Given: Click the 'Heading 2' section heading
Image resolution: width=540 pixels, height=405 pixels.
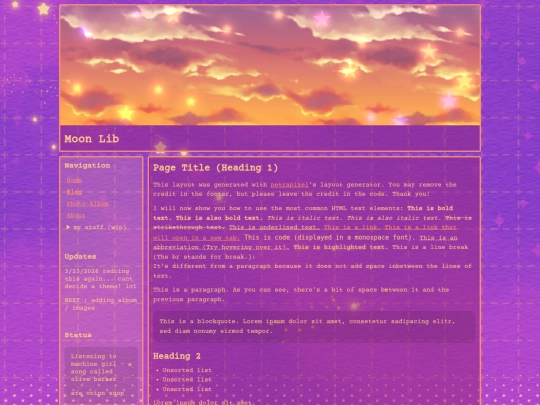Looking at the screenshot, I should (177, 356).
